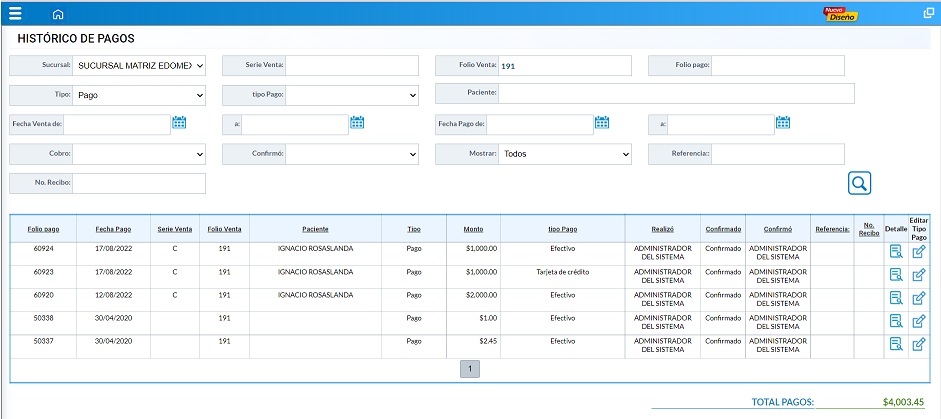941x419 pixels.
Task: Focus the Fecha Venta de date field
Action: pos(117,124)
